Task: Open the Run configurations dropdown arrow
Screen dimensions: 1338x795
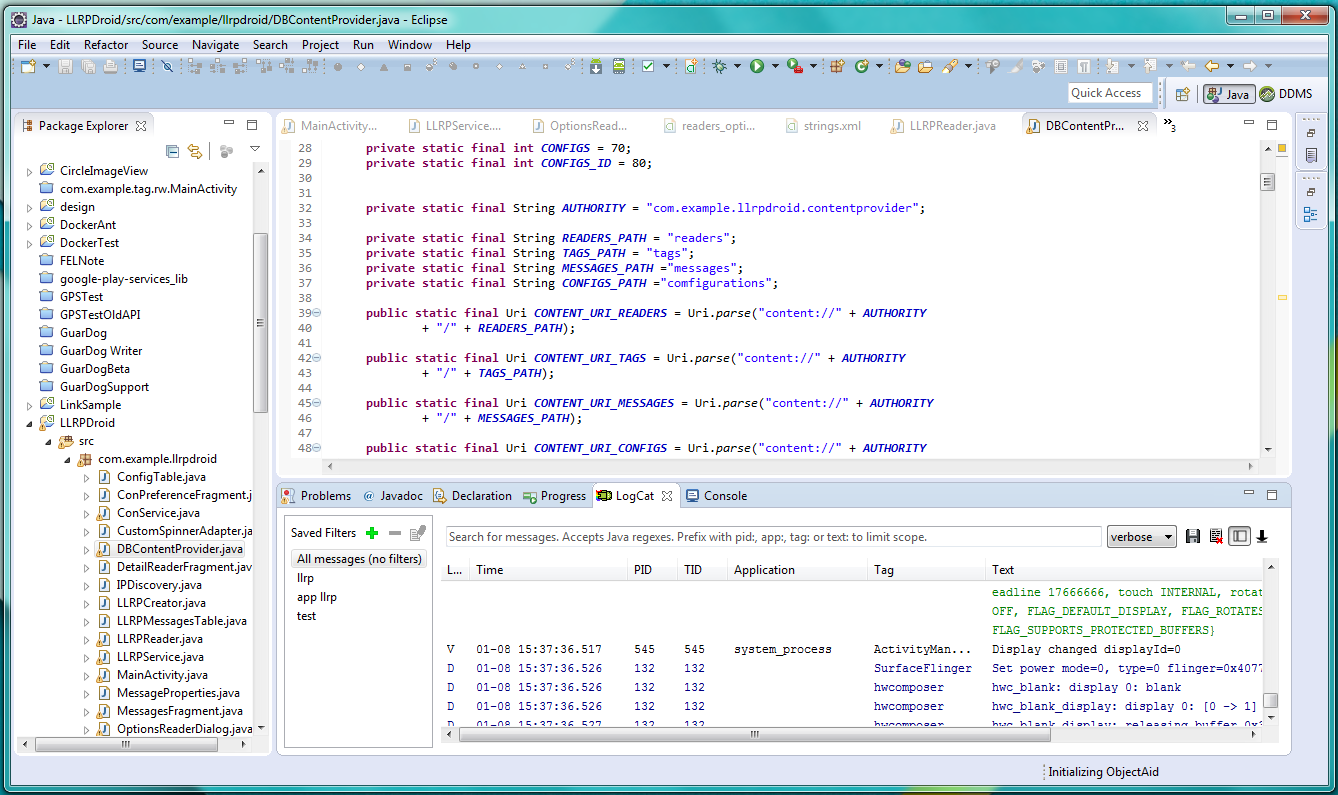Action: (775, 66)
